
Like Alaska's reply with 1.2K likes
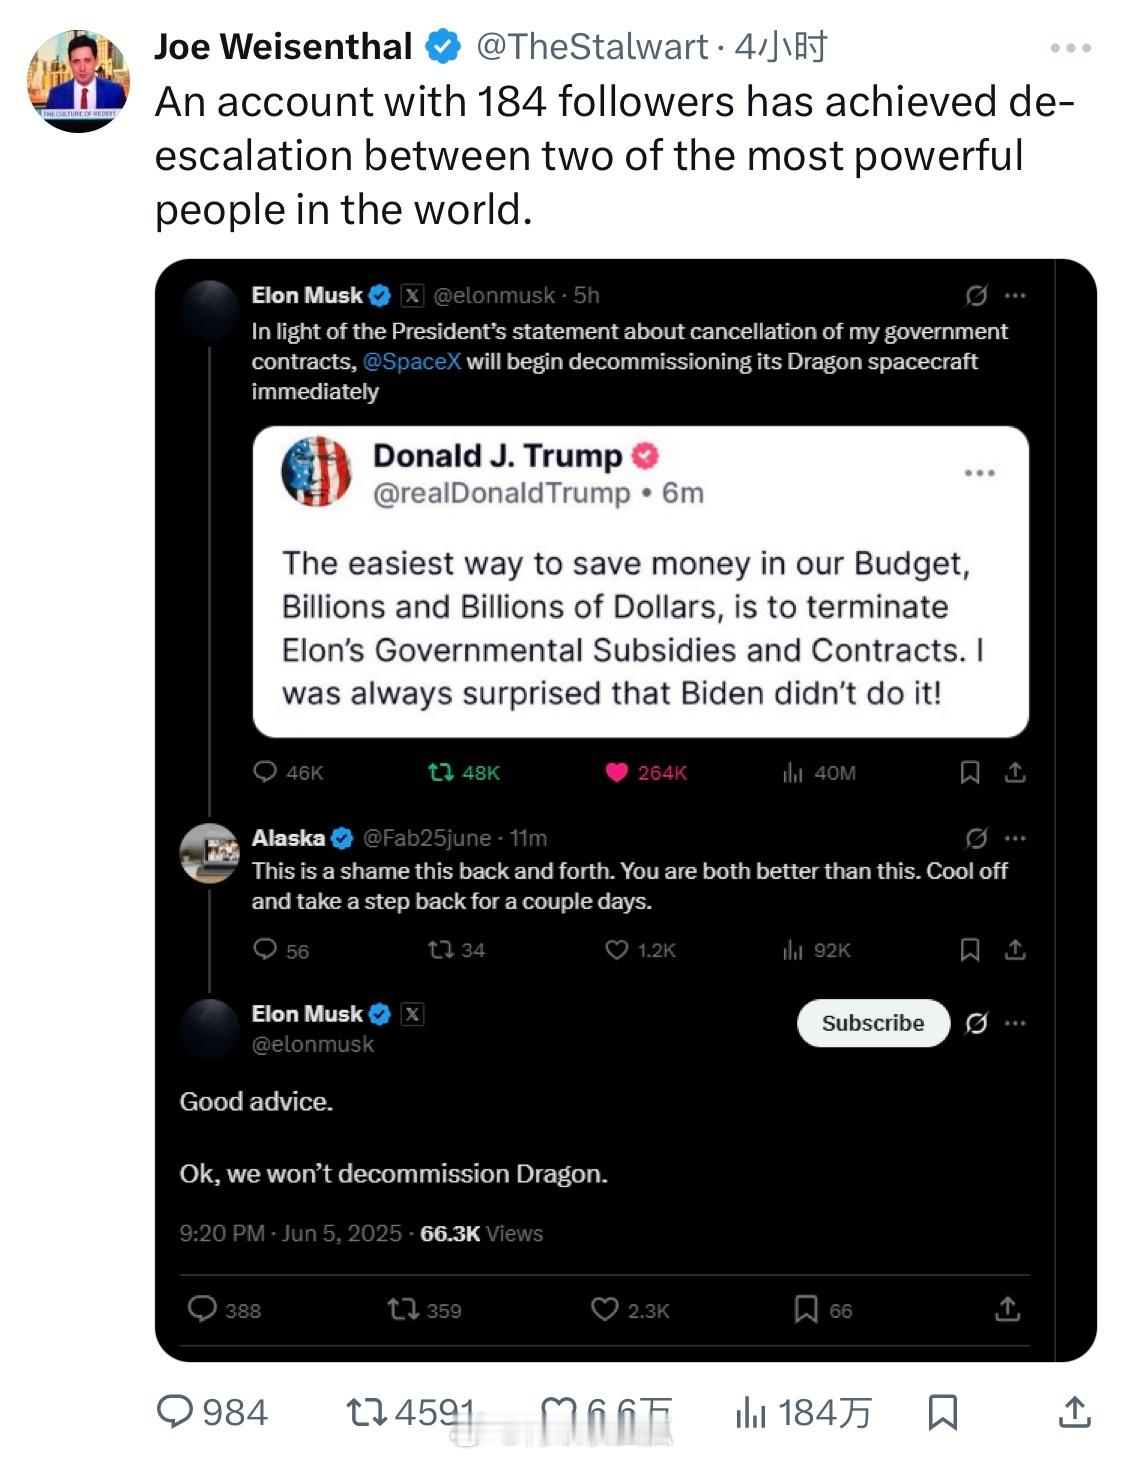point(617,949)
